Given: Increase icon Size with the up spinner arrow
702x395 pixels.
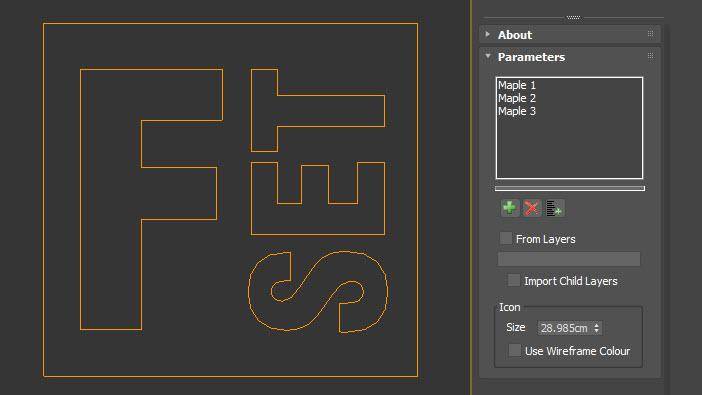Looking at the screenshot, I should tap(596, 325).
